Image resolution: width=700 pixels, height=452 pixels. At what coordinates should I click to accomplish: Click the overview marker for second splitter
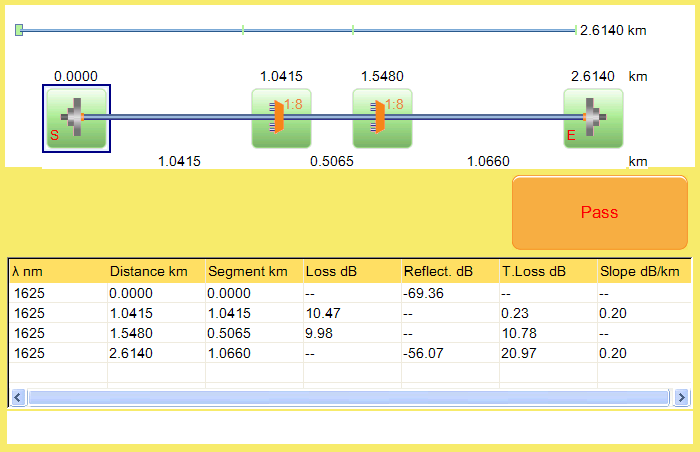click(353, 30)
